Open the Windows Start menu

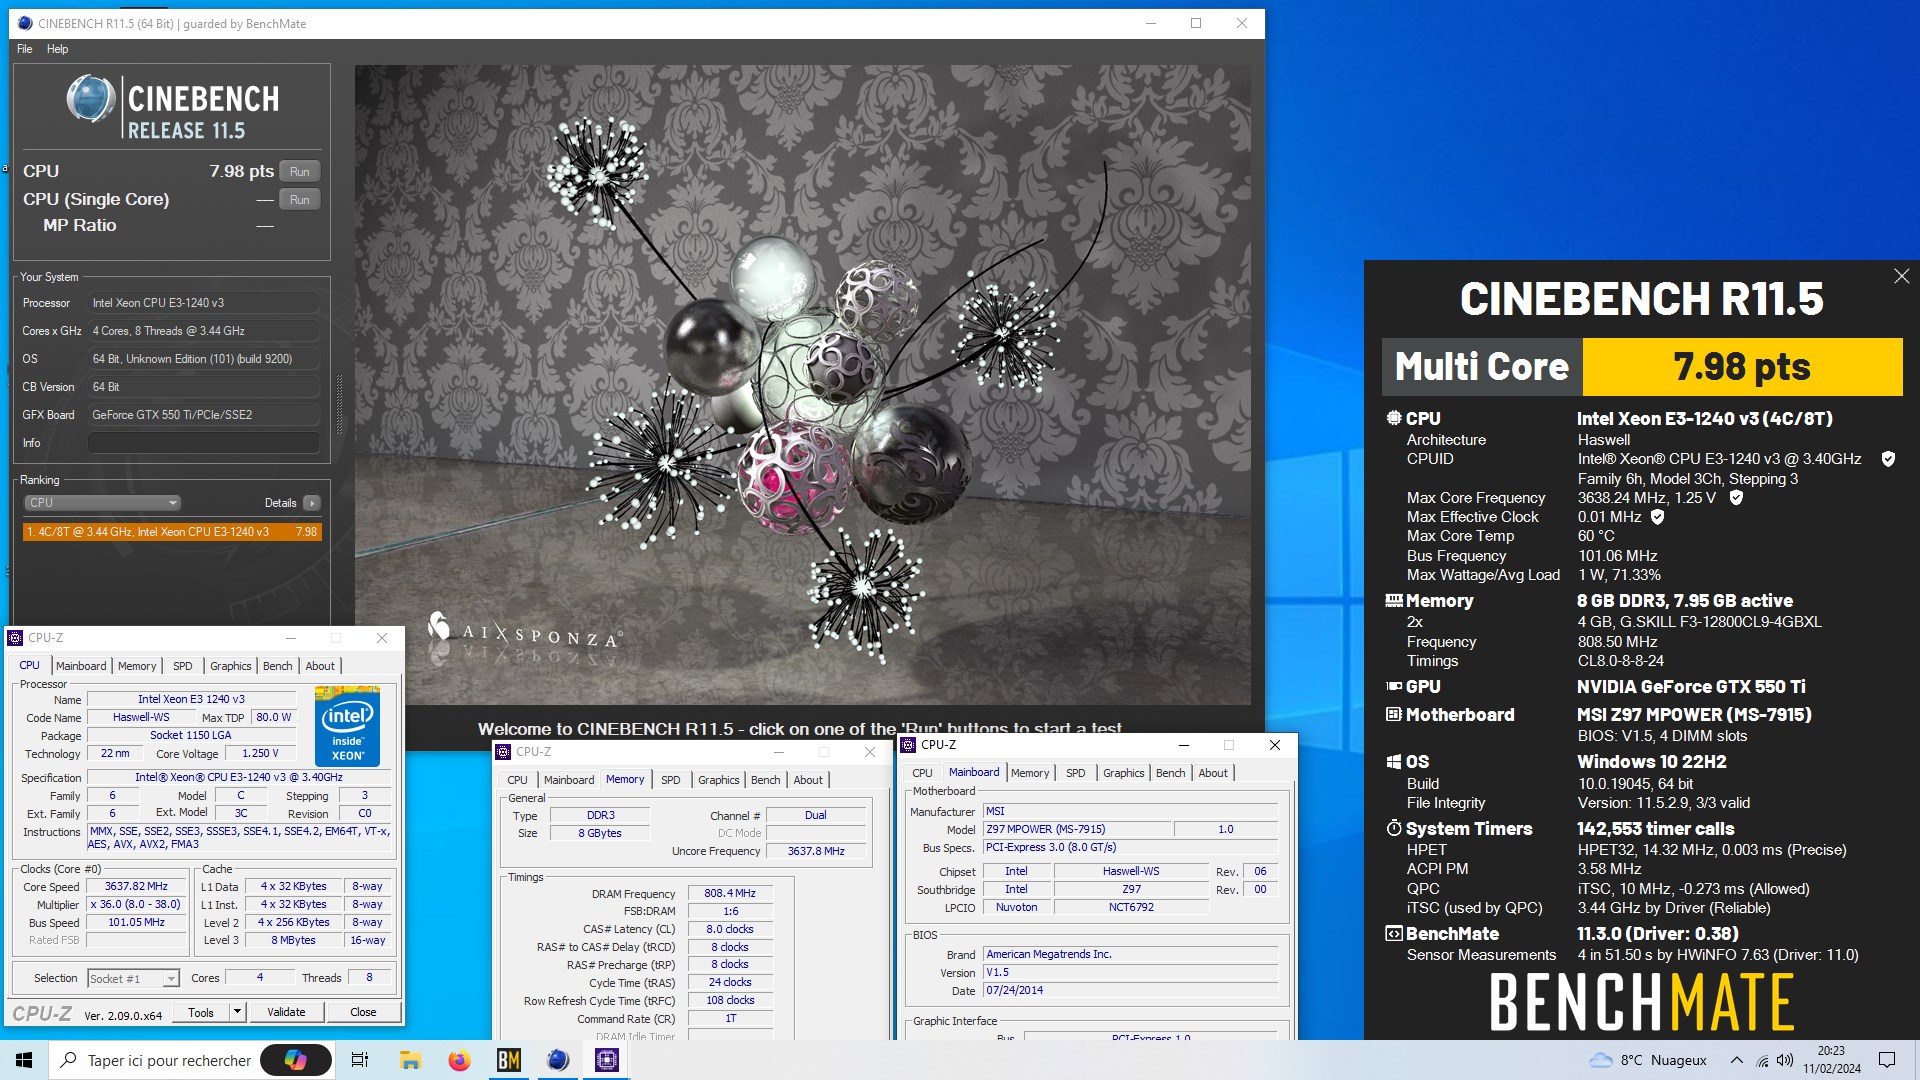point(24,1060)
